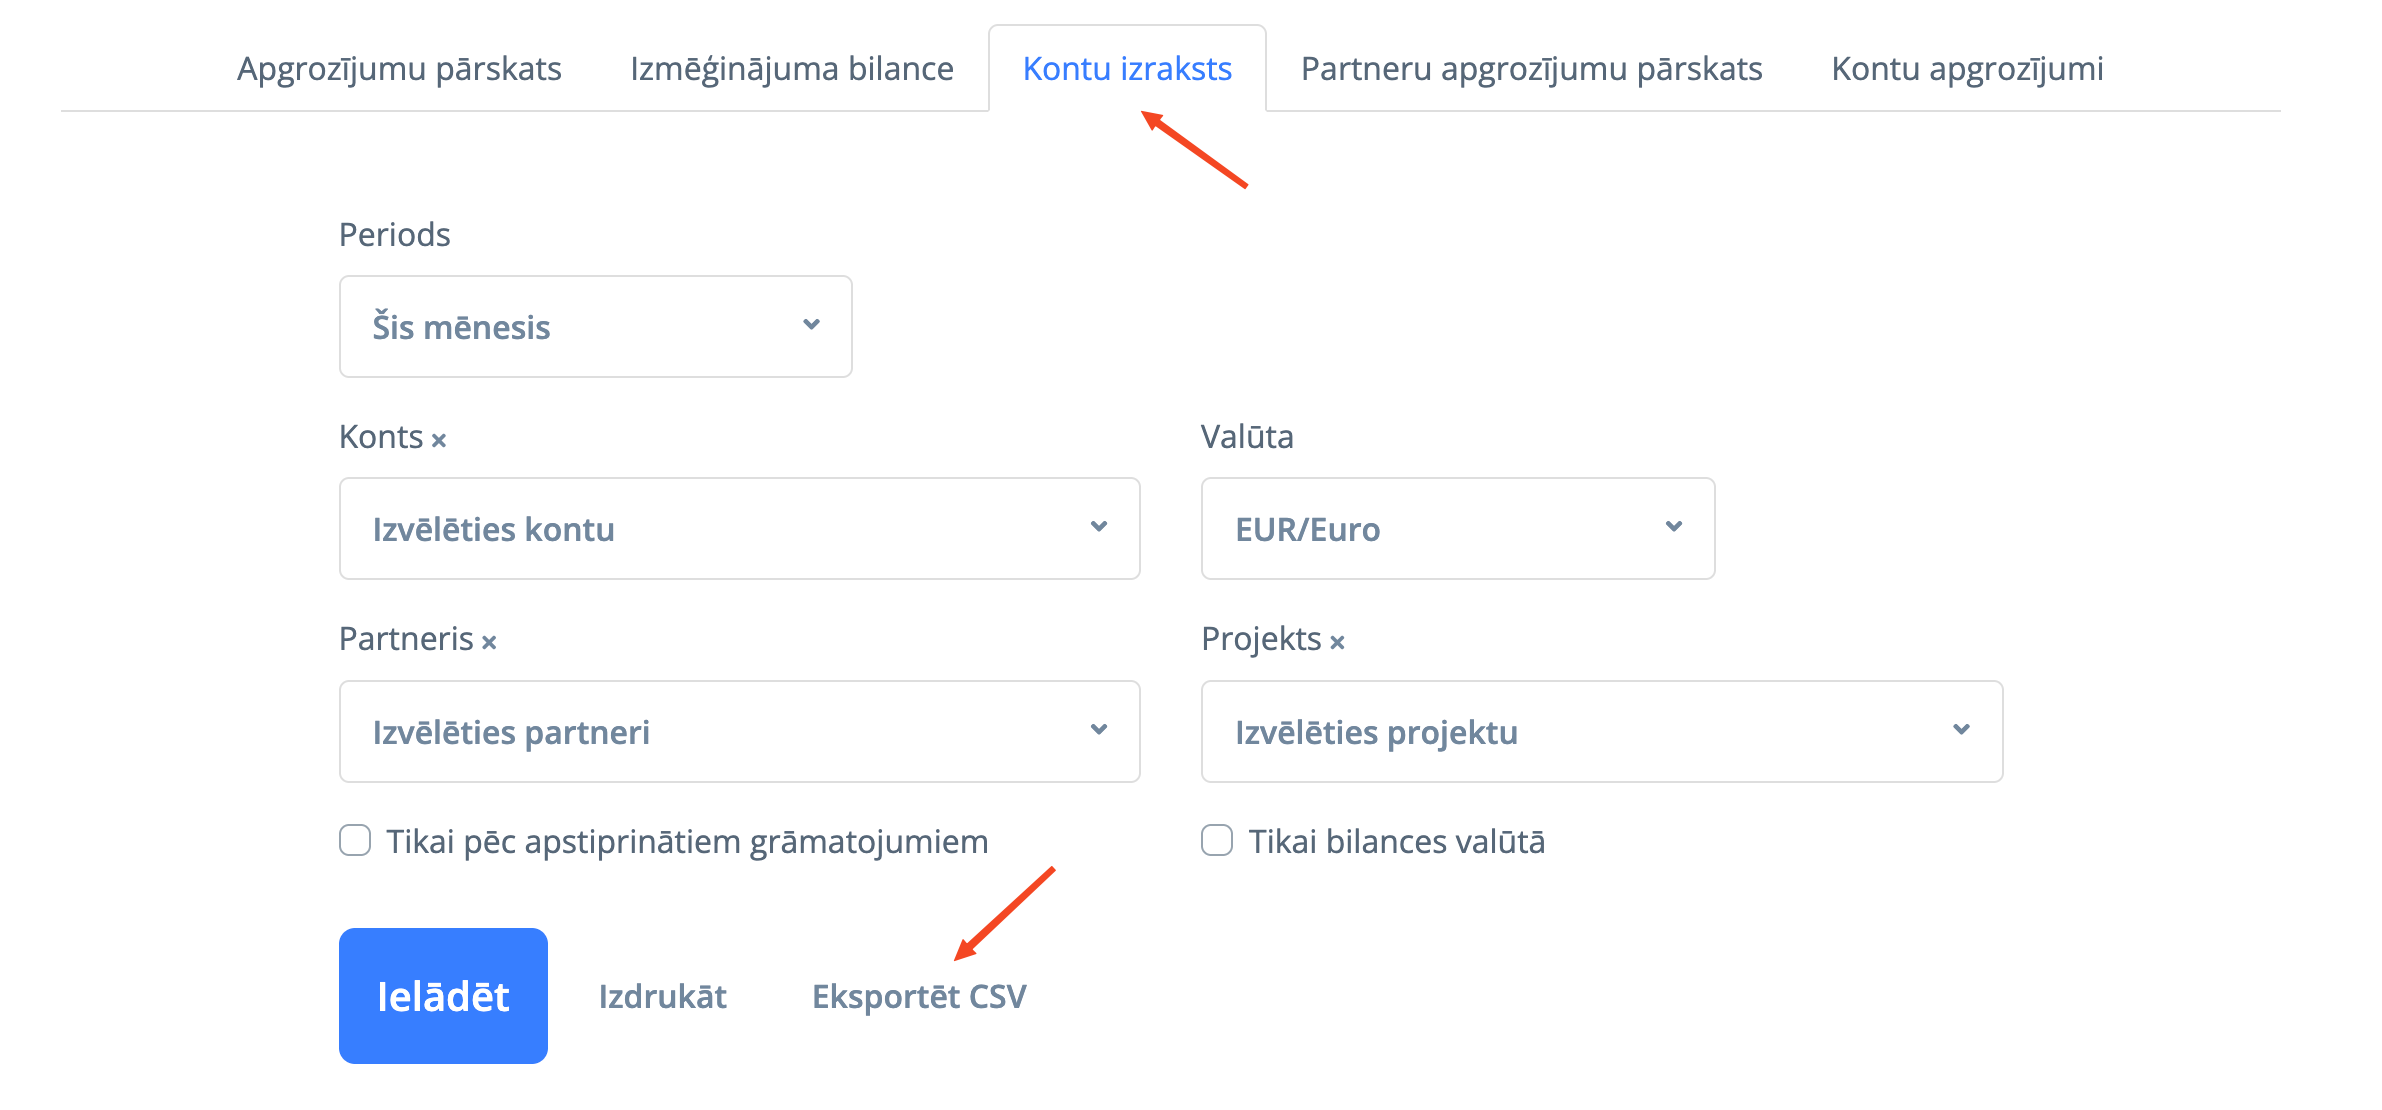This screenshot has height=1110, width=2382.
Task: Go to 'Partneru apgrozījumu pārskats' tab
Action: [x=1531, y=69]
